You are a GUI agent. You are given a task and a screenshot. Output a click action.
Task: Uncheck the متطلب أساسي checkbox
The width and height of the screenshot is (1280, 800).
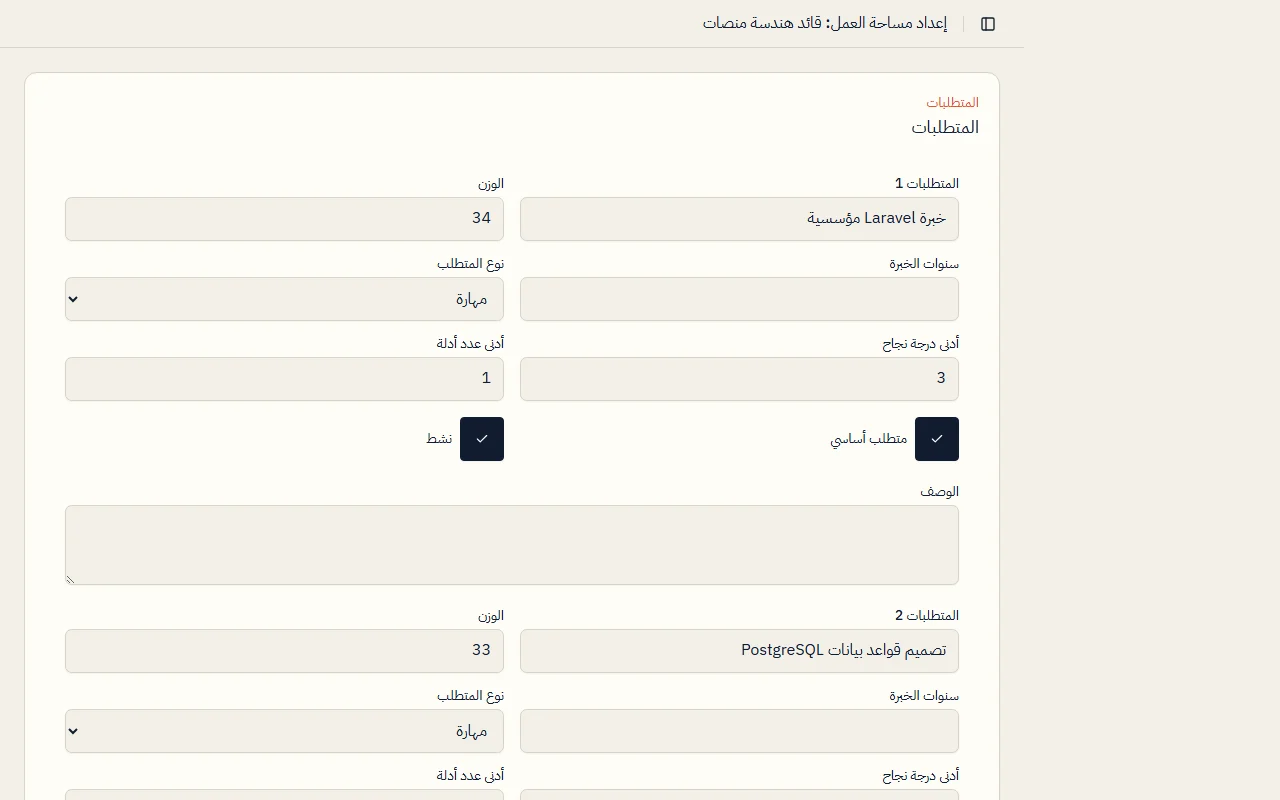pos(937,439)
